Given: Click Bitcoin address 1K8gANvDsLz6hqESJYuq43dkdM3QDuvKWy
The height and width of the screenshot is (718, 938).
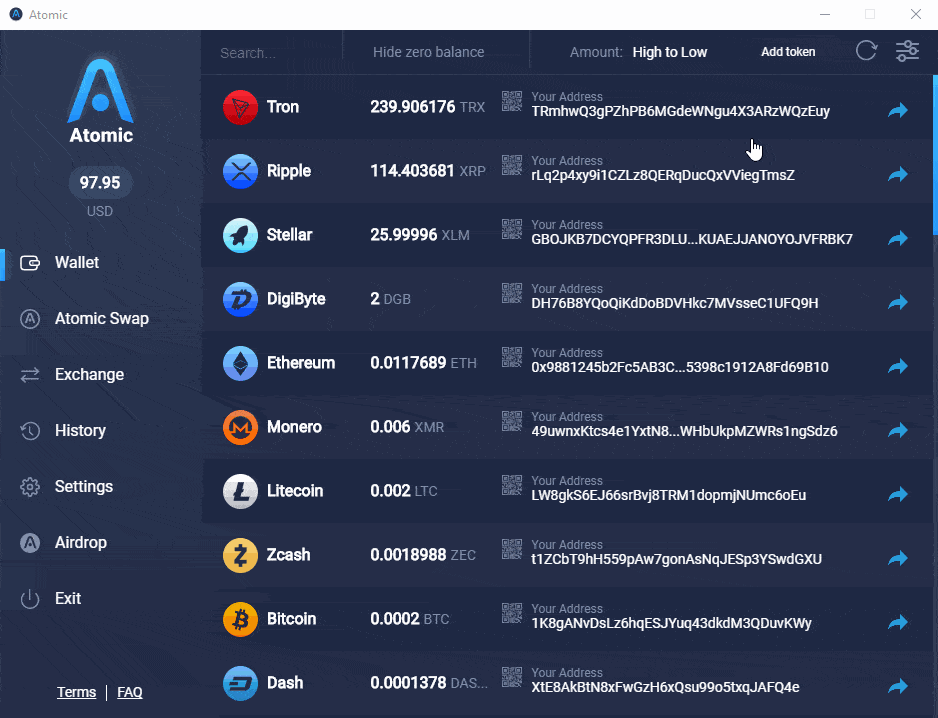Looking at the screenshot, I should click(671, 623).
